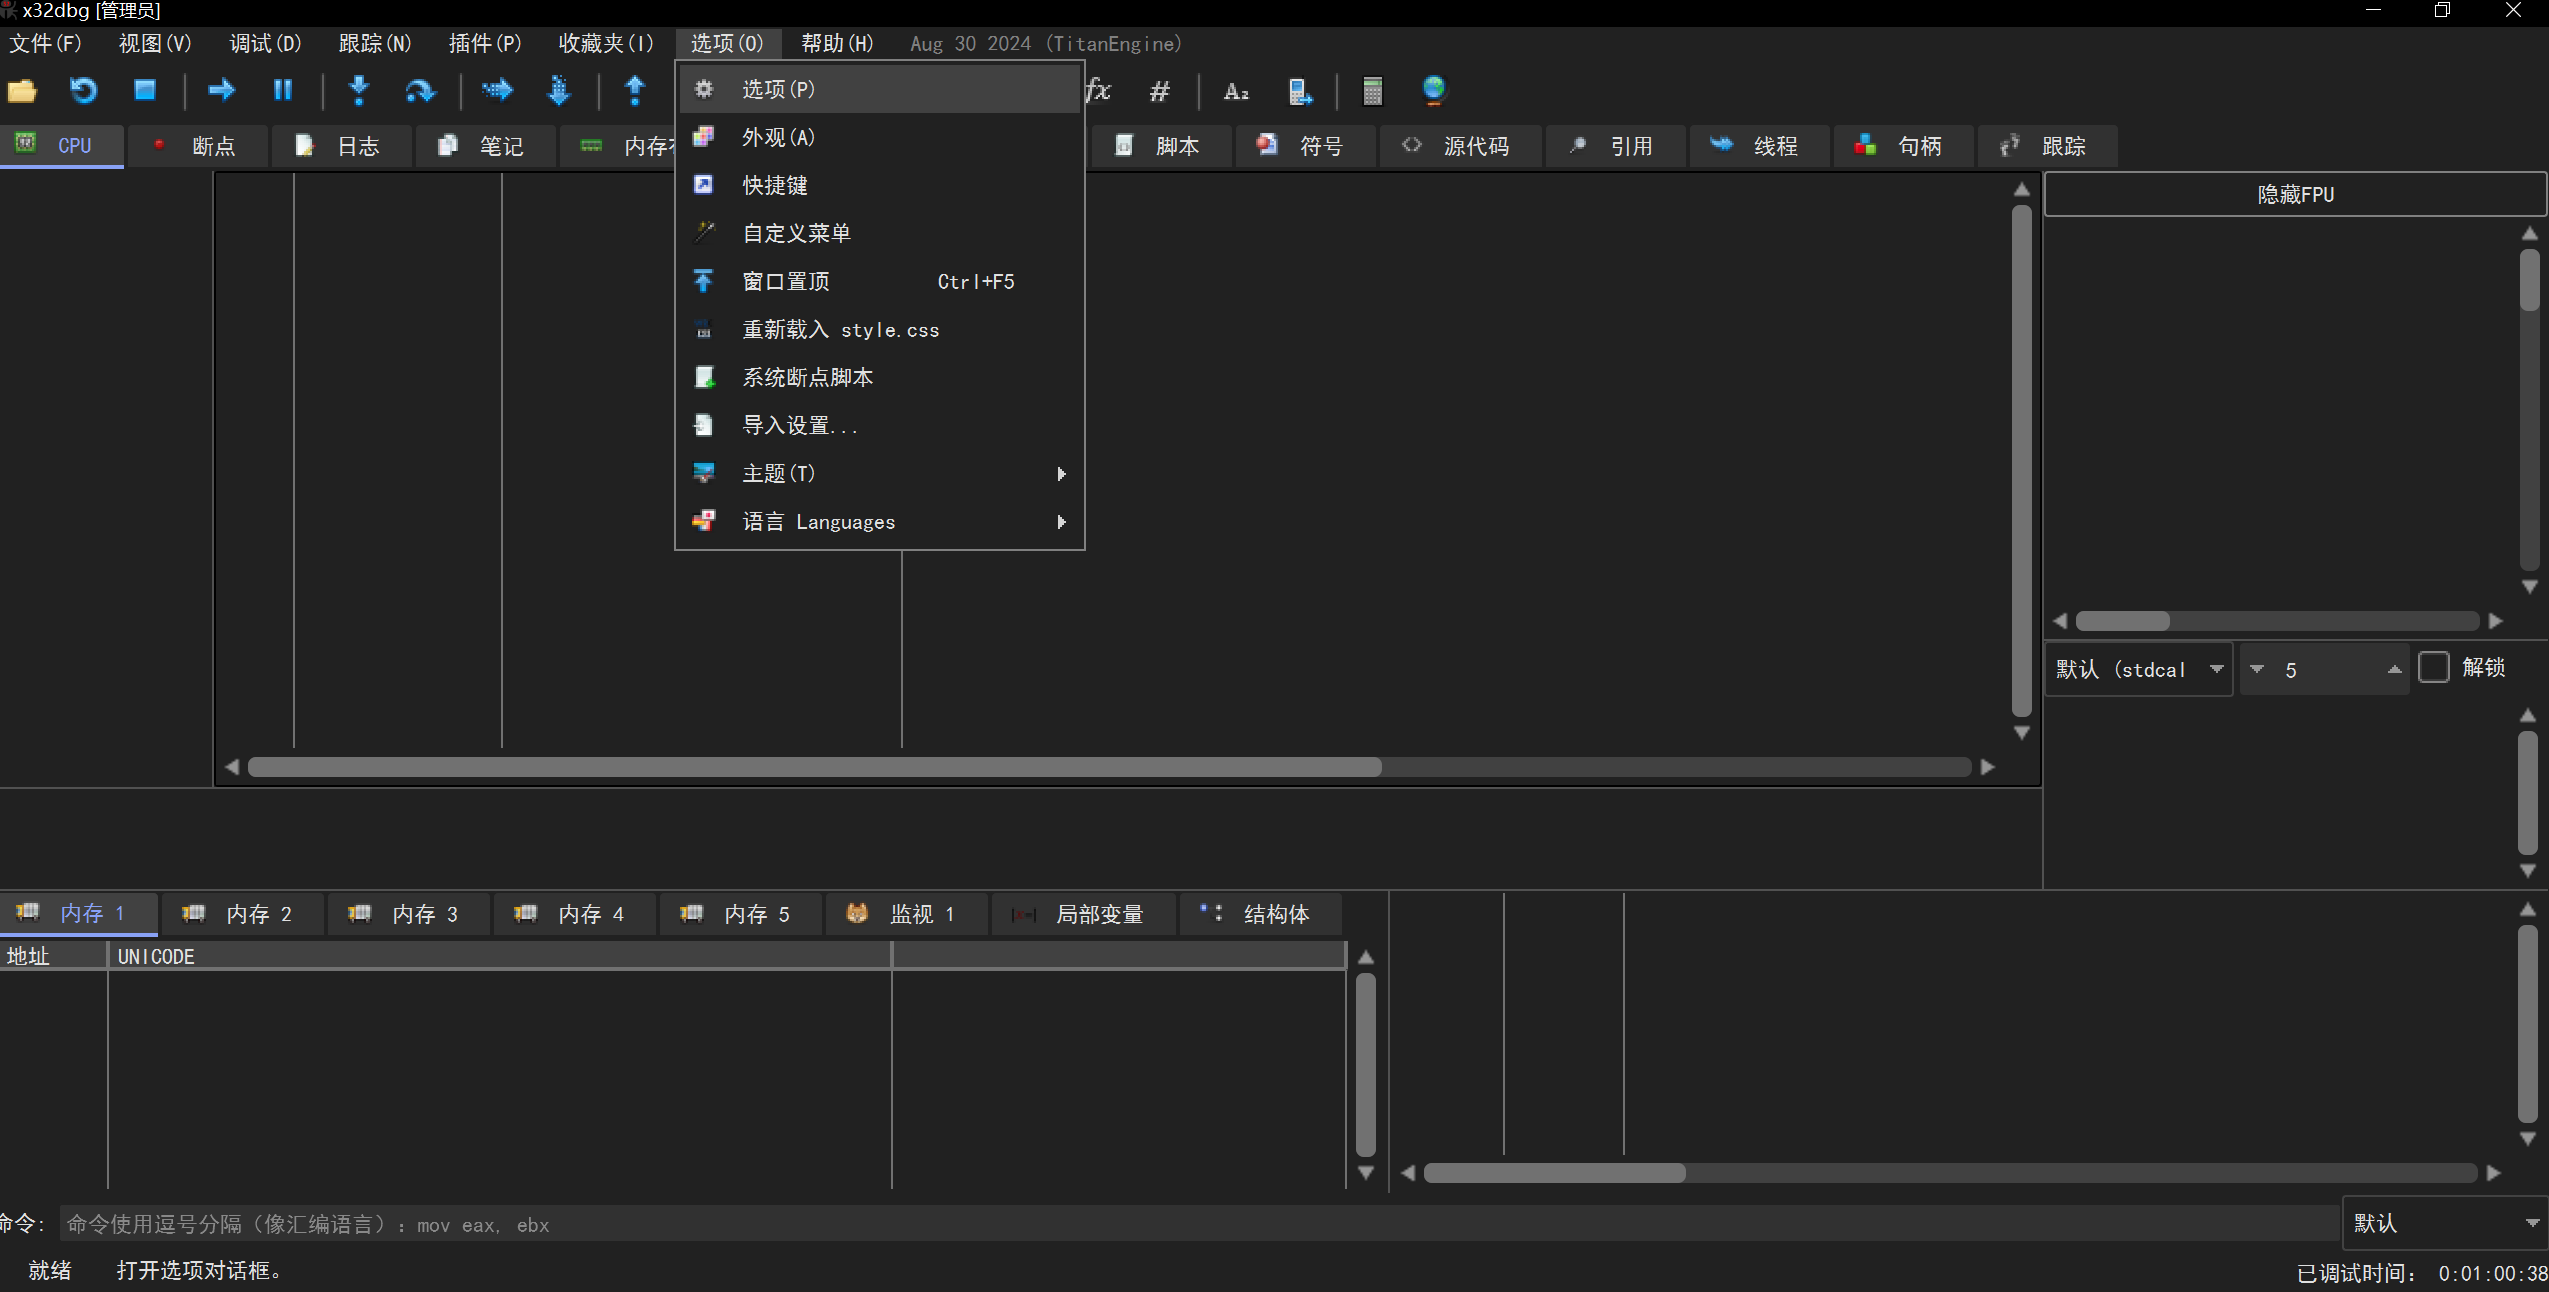
Task: Switch to the 断点 tab
Action: pyautogui.click(x=198, y=146)
